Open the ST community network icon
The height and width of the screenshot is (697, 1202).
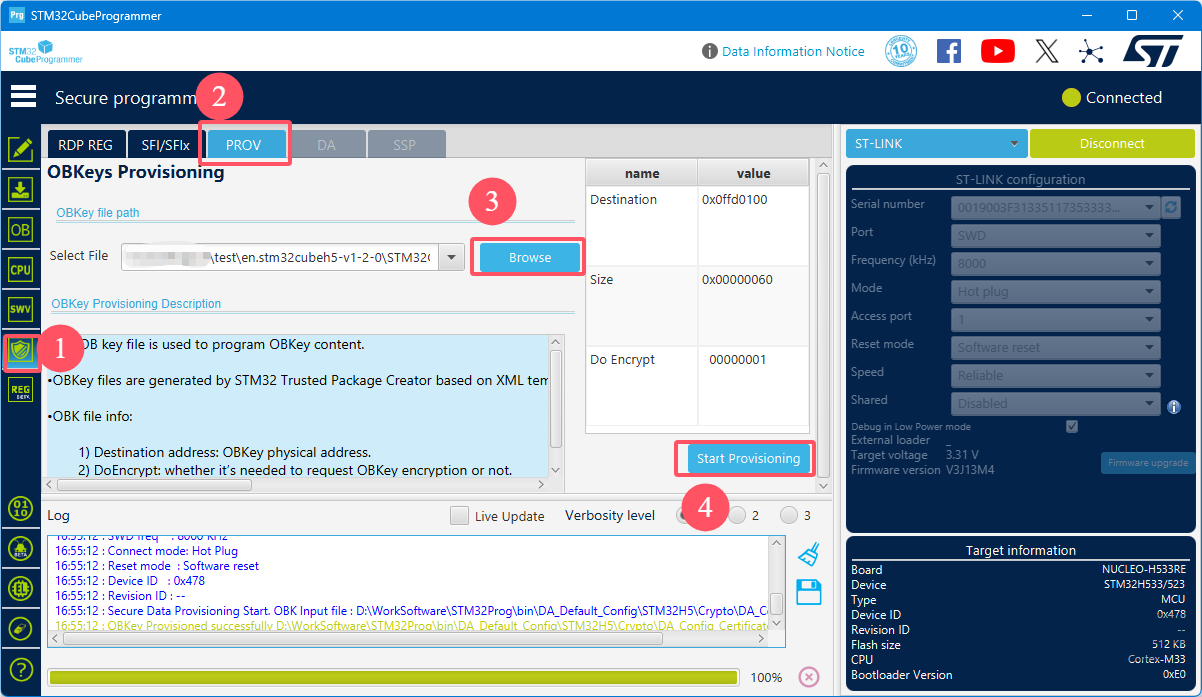(1091, 51)
